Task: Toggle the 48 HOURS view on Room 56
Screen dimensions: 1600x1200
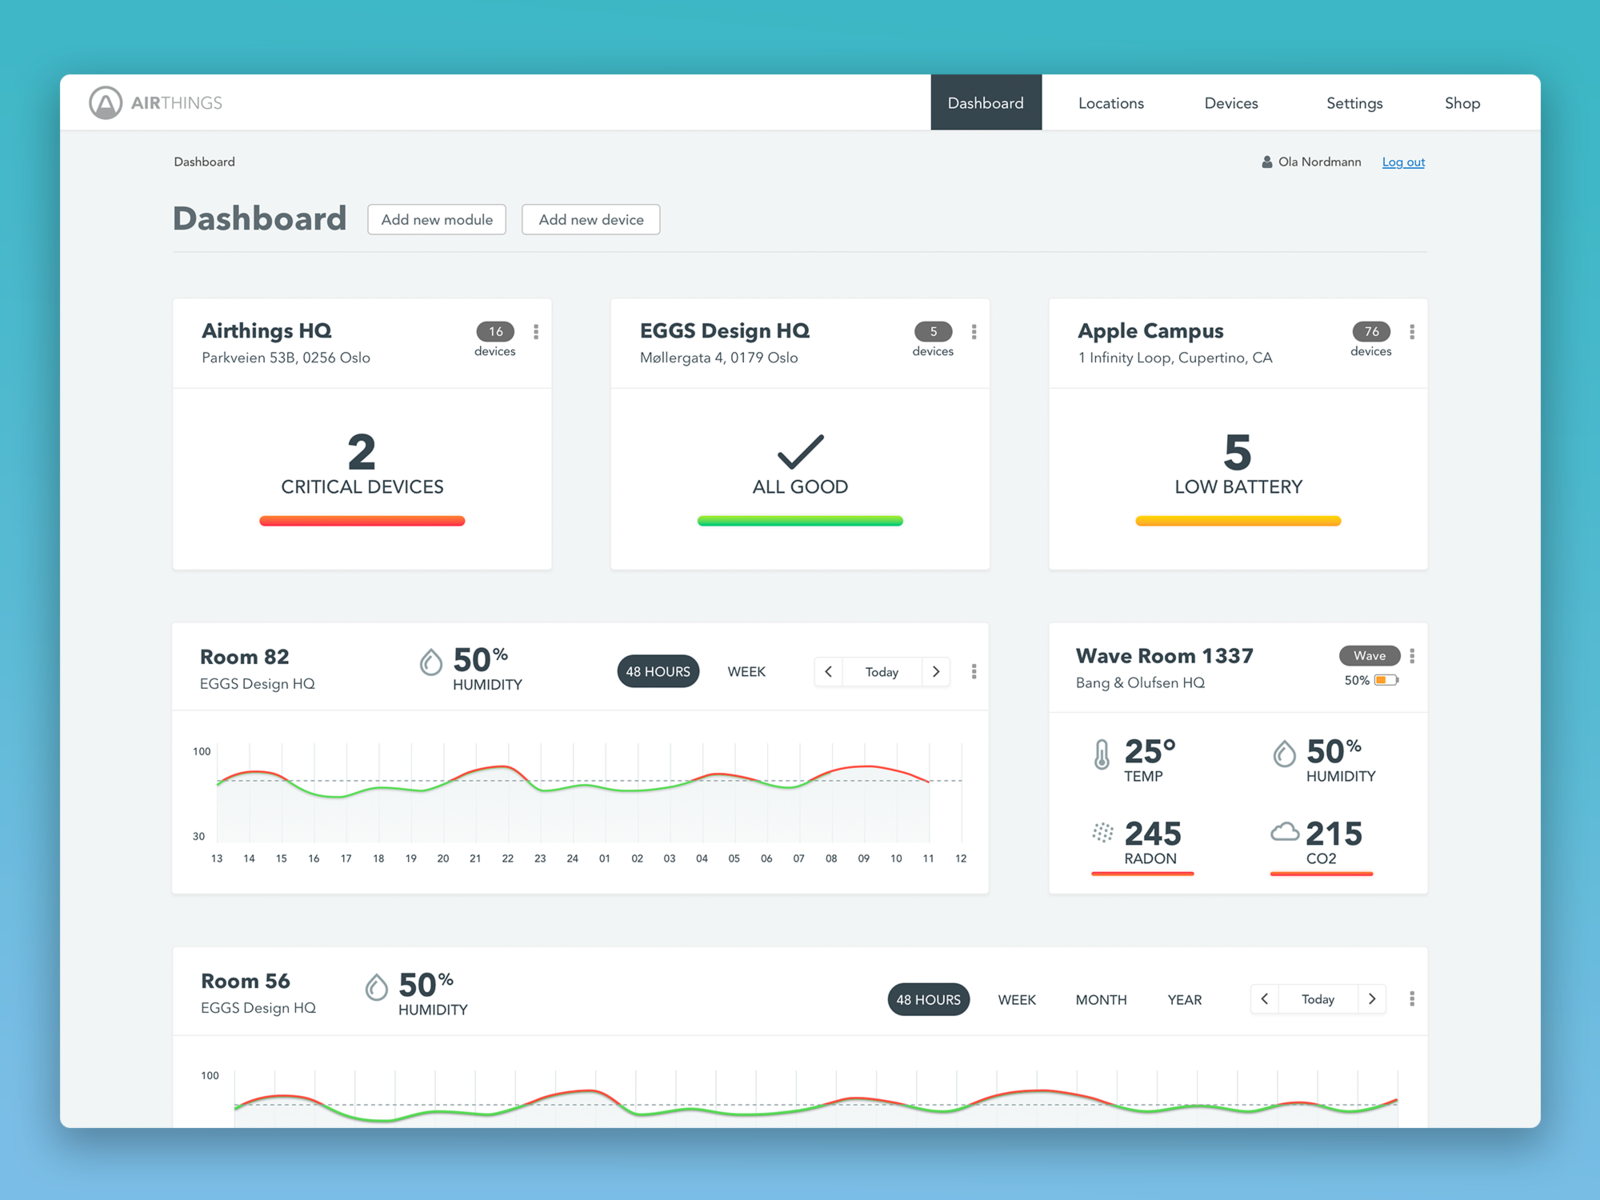Action: (928, 999)
